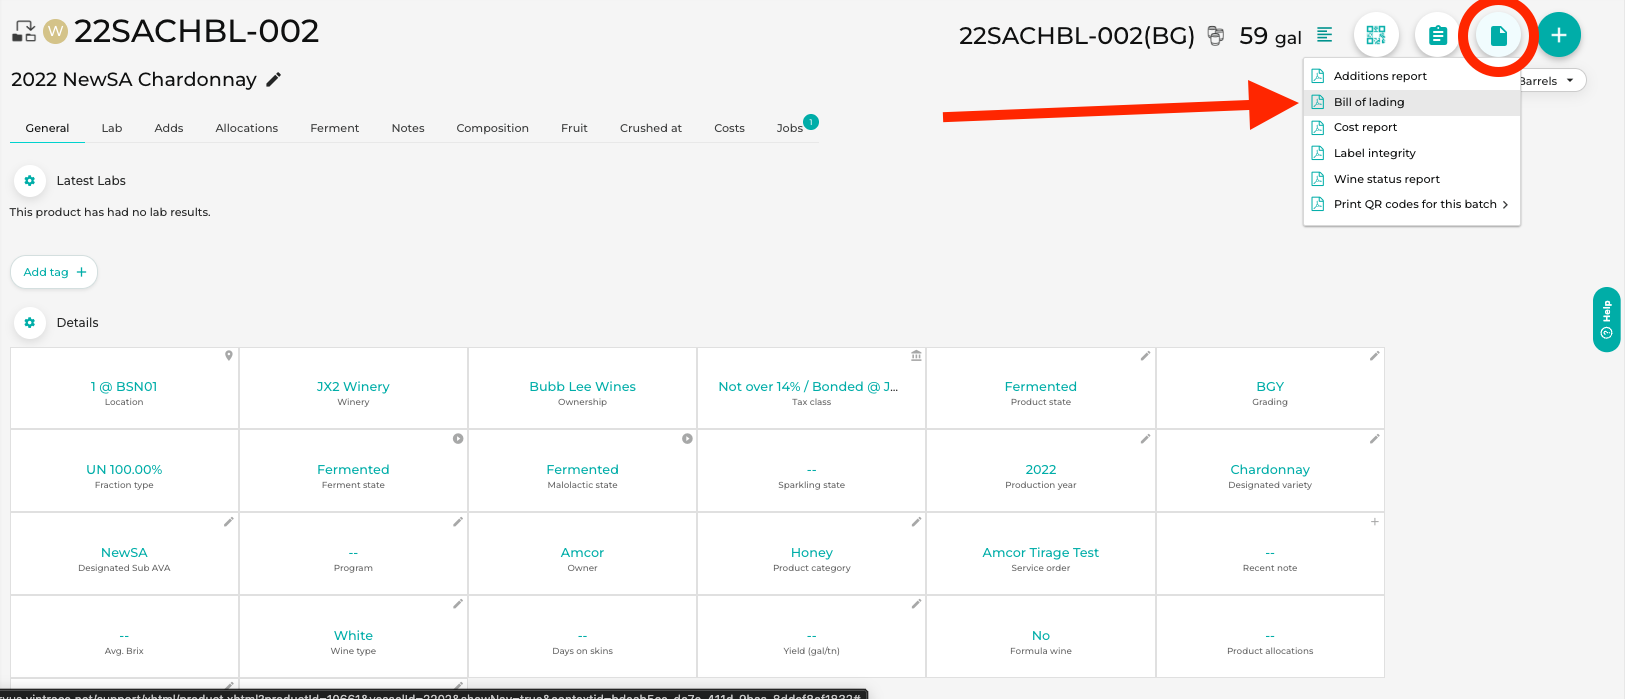Edit Wine type with its pencil icon
Screen dimensions: 1625x699
(458, 604)
